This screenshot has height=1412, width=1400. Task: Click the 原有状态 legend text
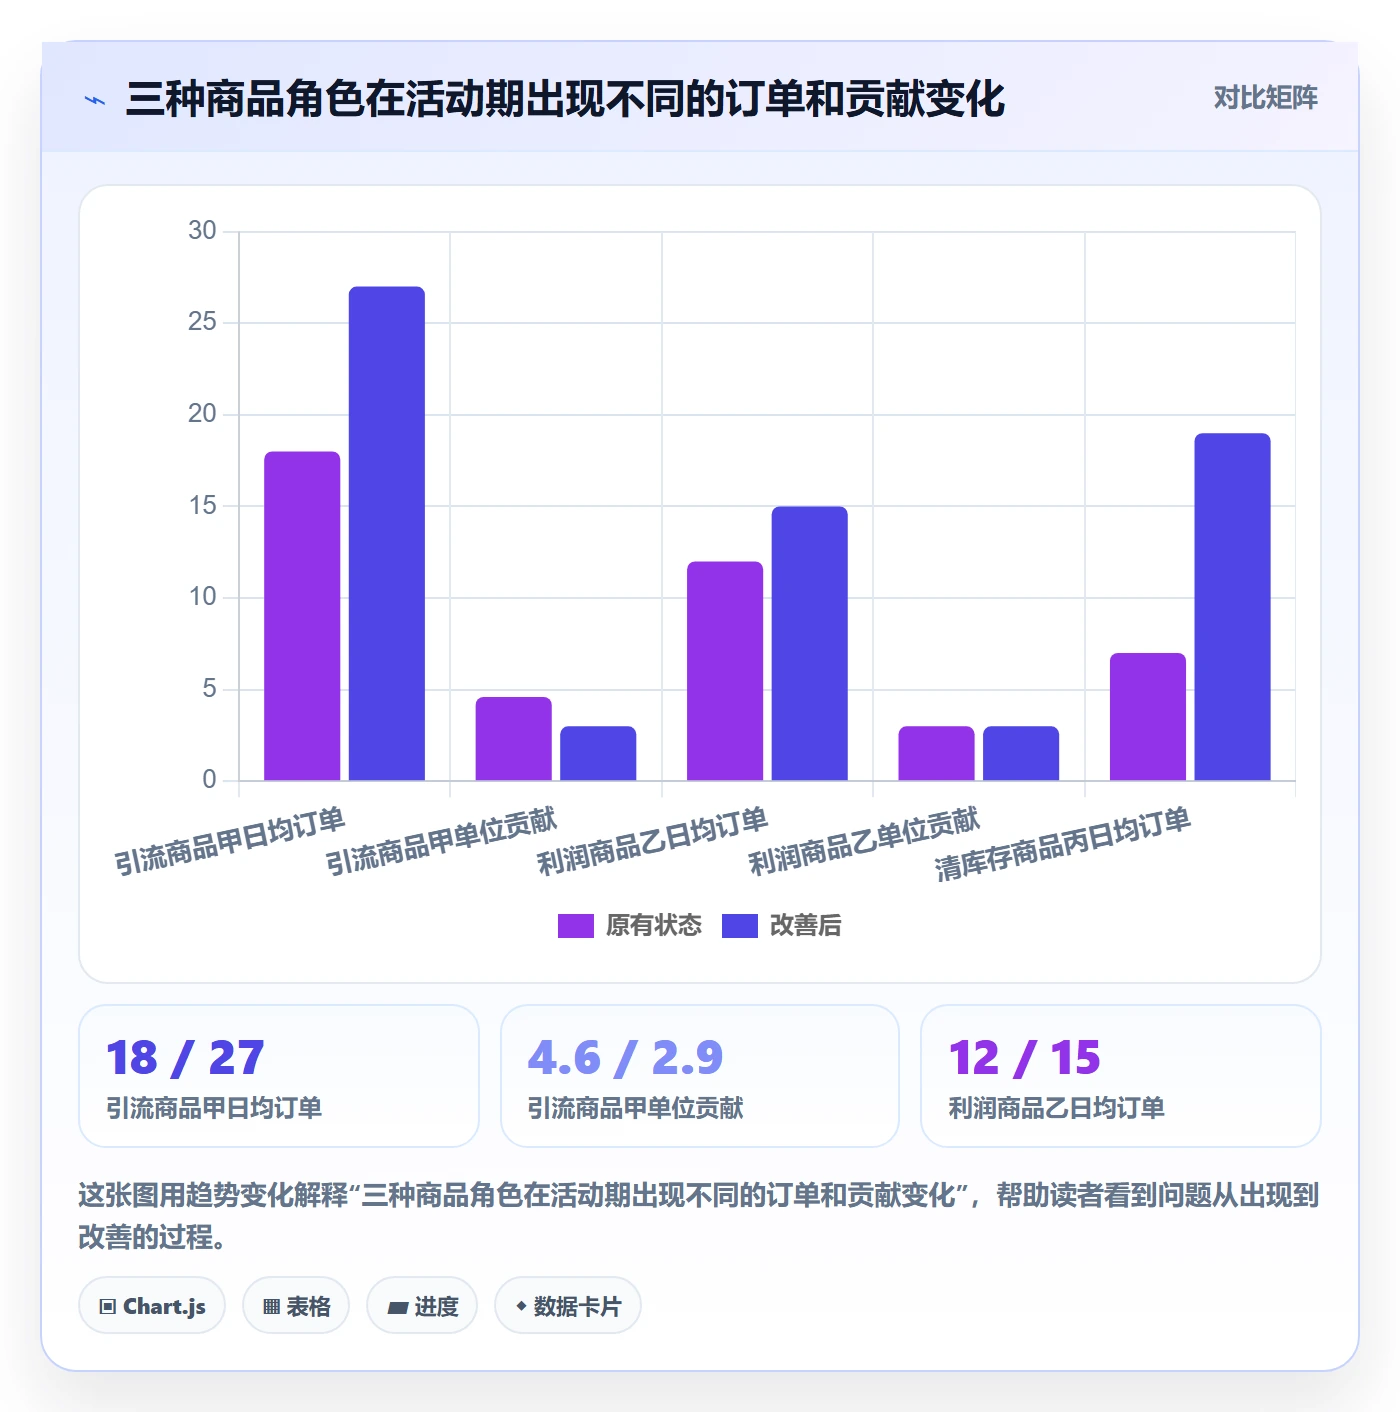(x=654, y=926)
